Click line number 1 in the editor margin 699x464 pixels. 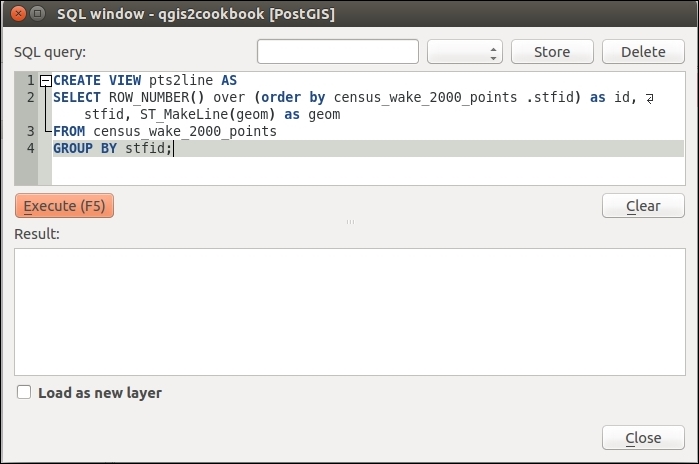tap(31, 80)
